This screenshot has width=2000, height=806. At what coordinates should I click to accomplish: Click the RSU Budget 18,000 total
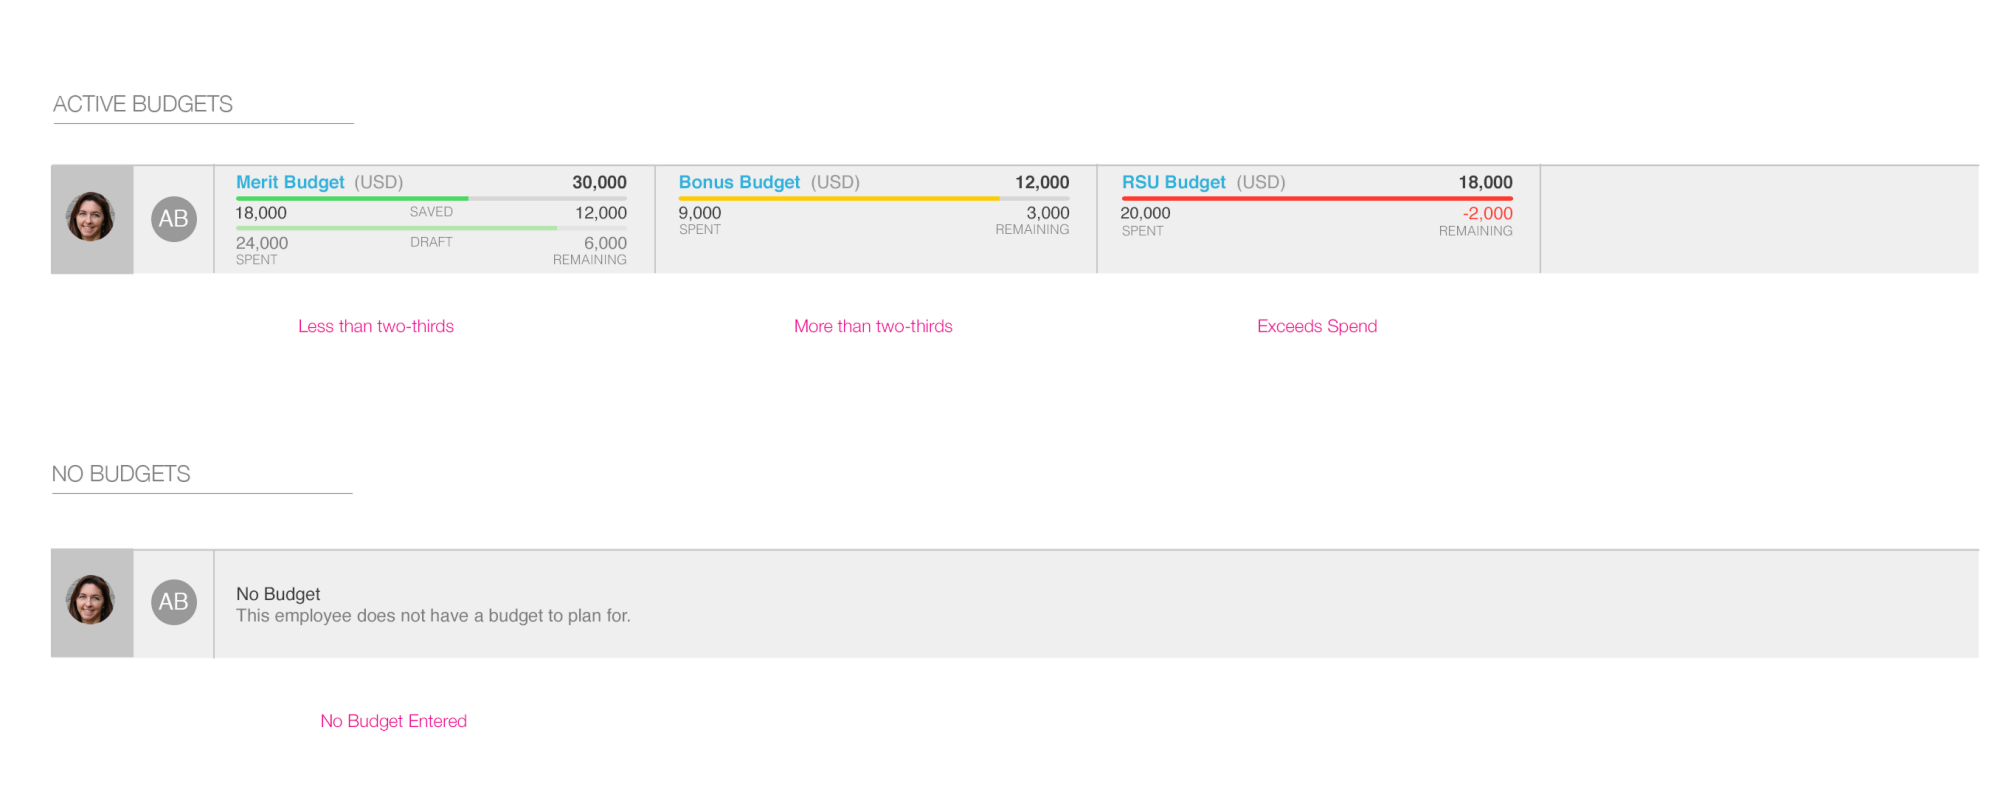pyautogui.click(x=1485, y=182)
